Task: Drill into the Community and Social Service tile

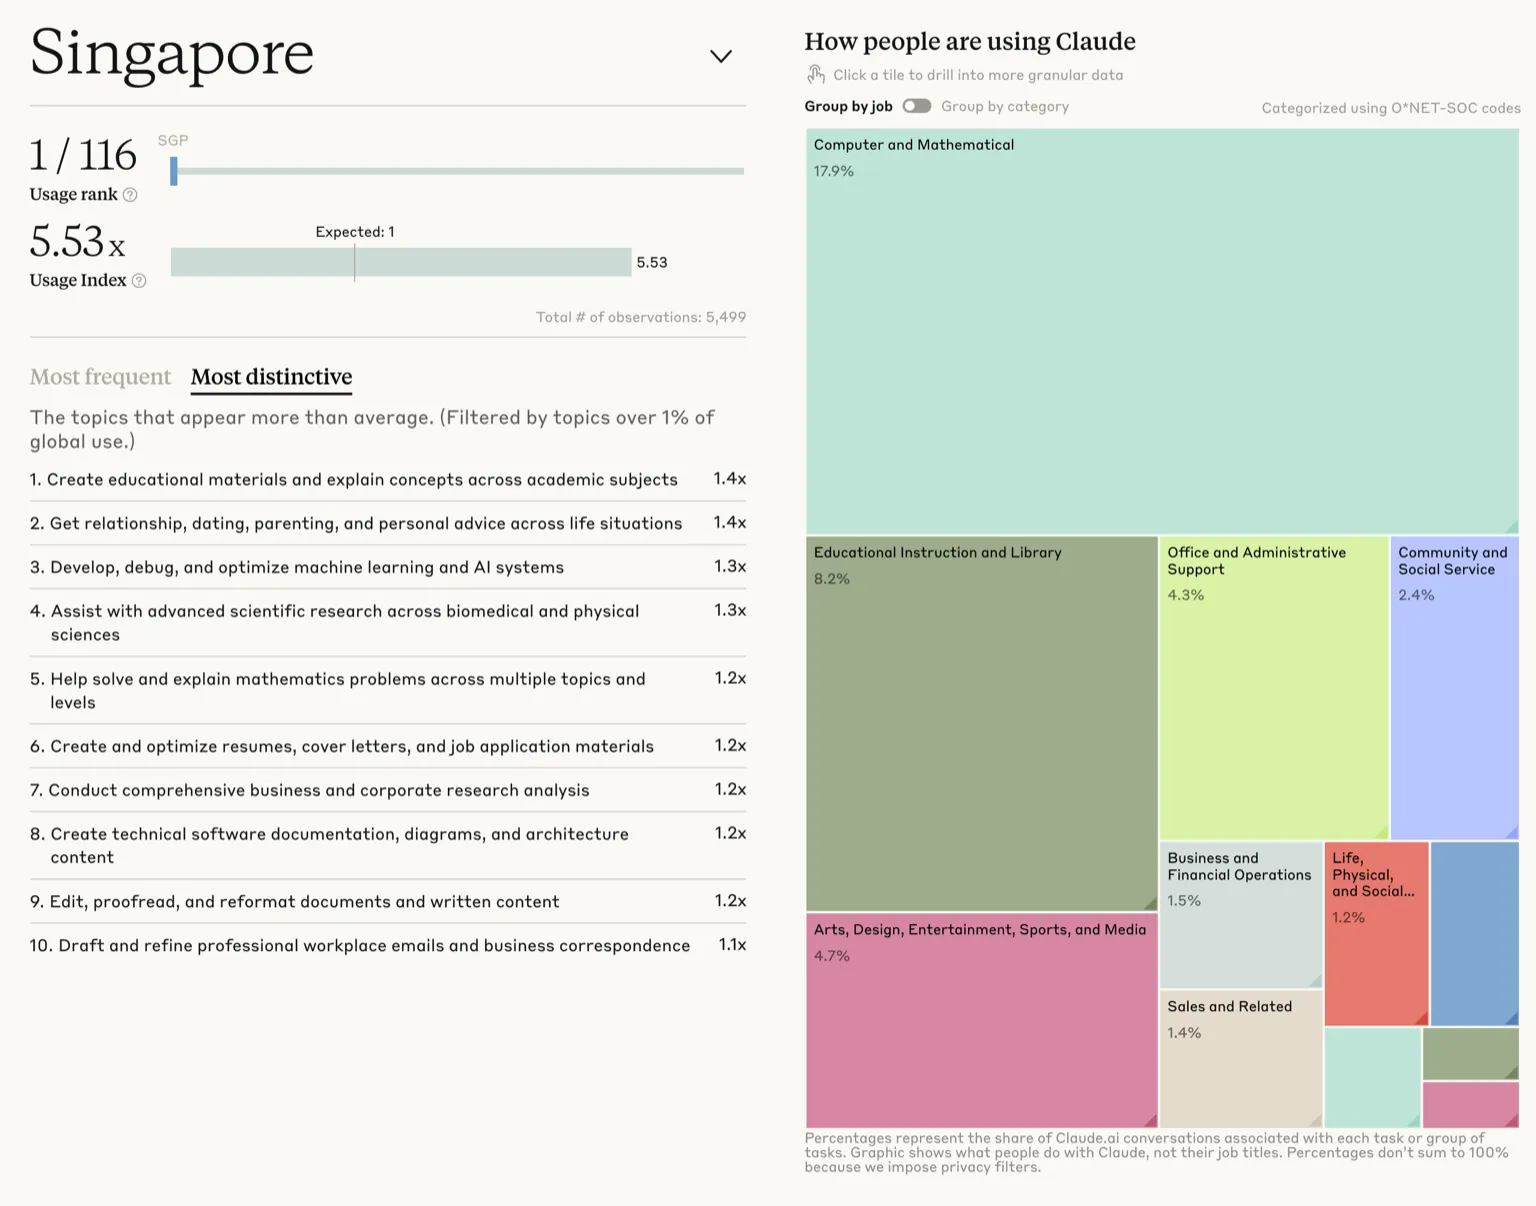Action: click(1454, 688)
